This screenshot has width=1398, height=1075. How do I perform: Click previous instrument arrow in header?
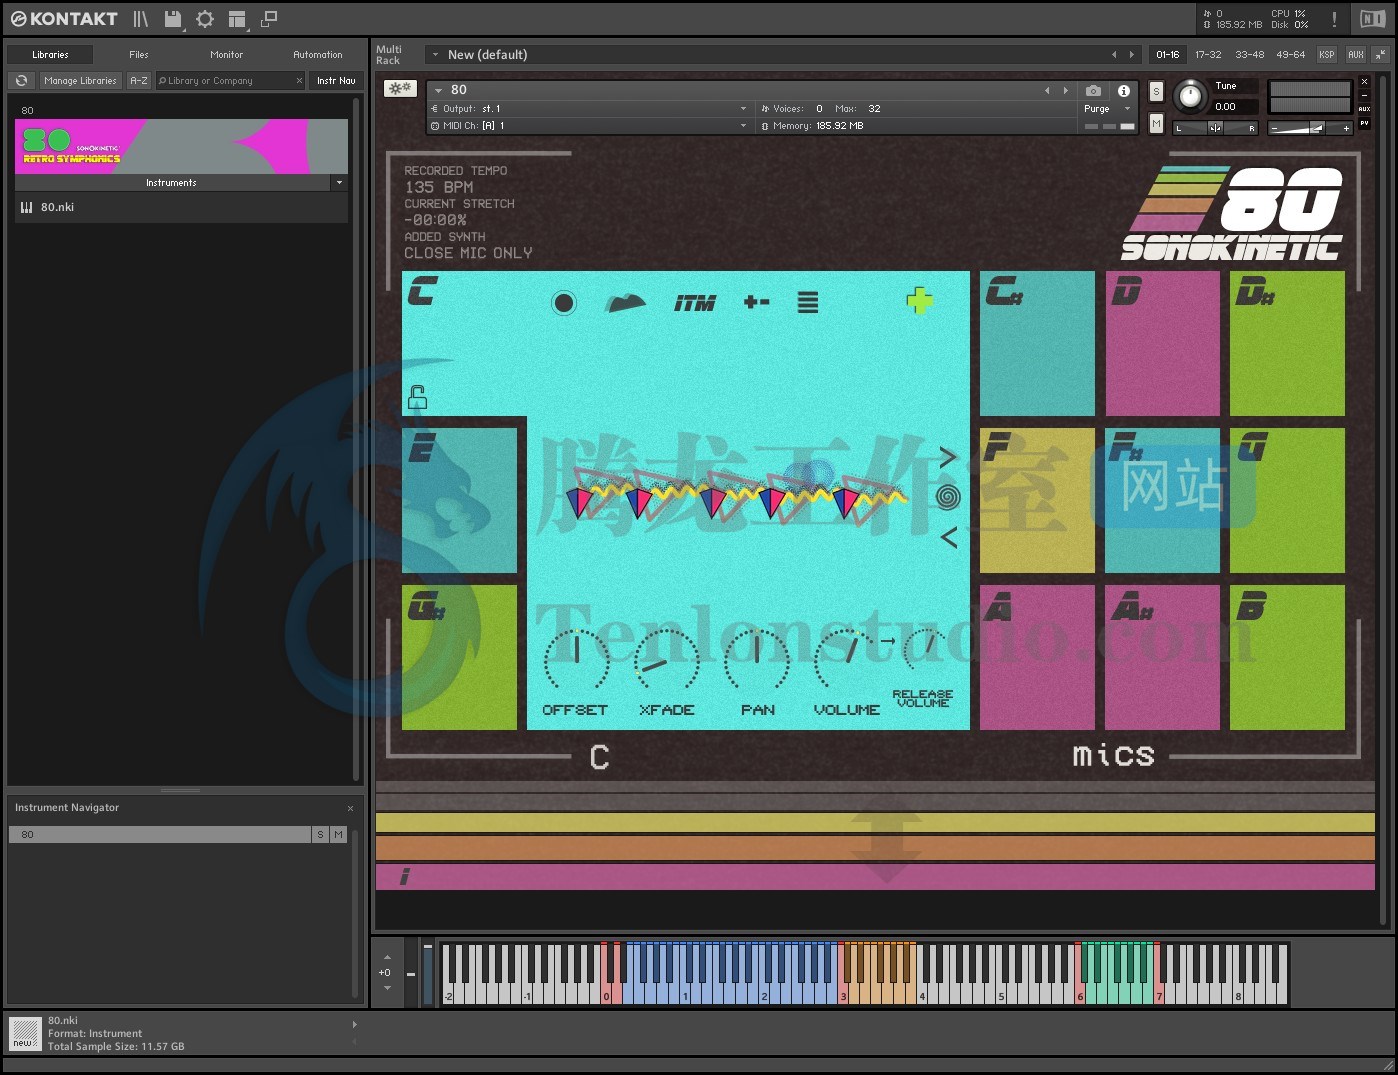tap(1048, 90)
